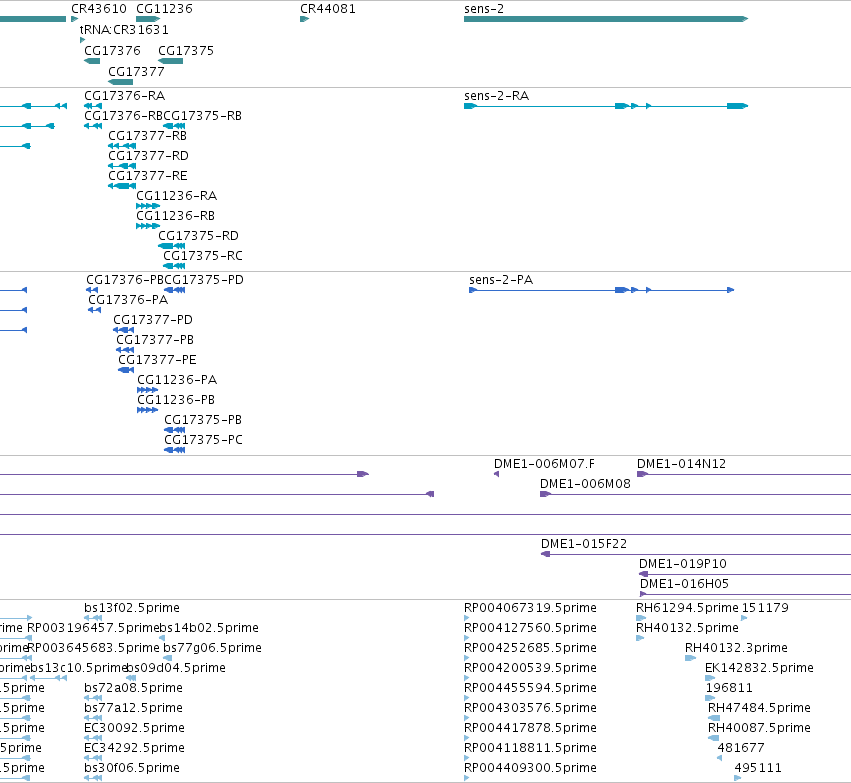Open EST bs09d04.5prime label
Viewport: 851px width, 783px height.
[x=176, y=668]
